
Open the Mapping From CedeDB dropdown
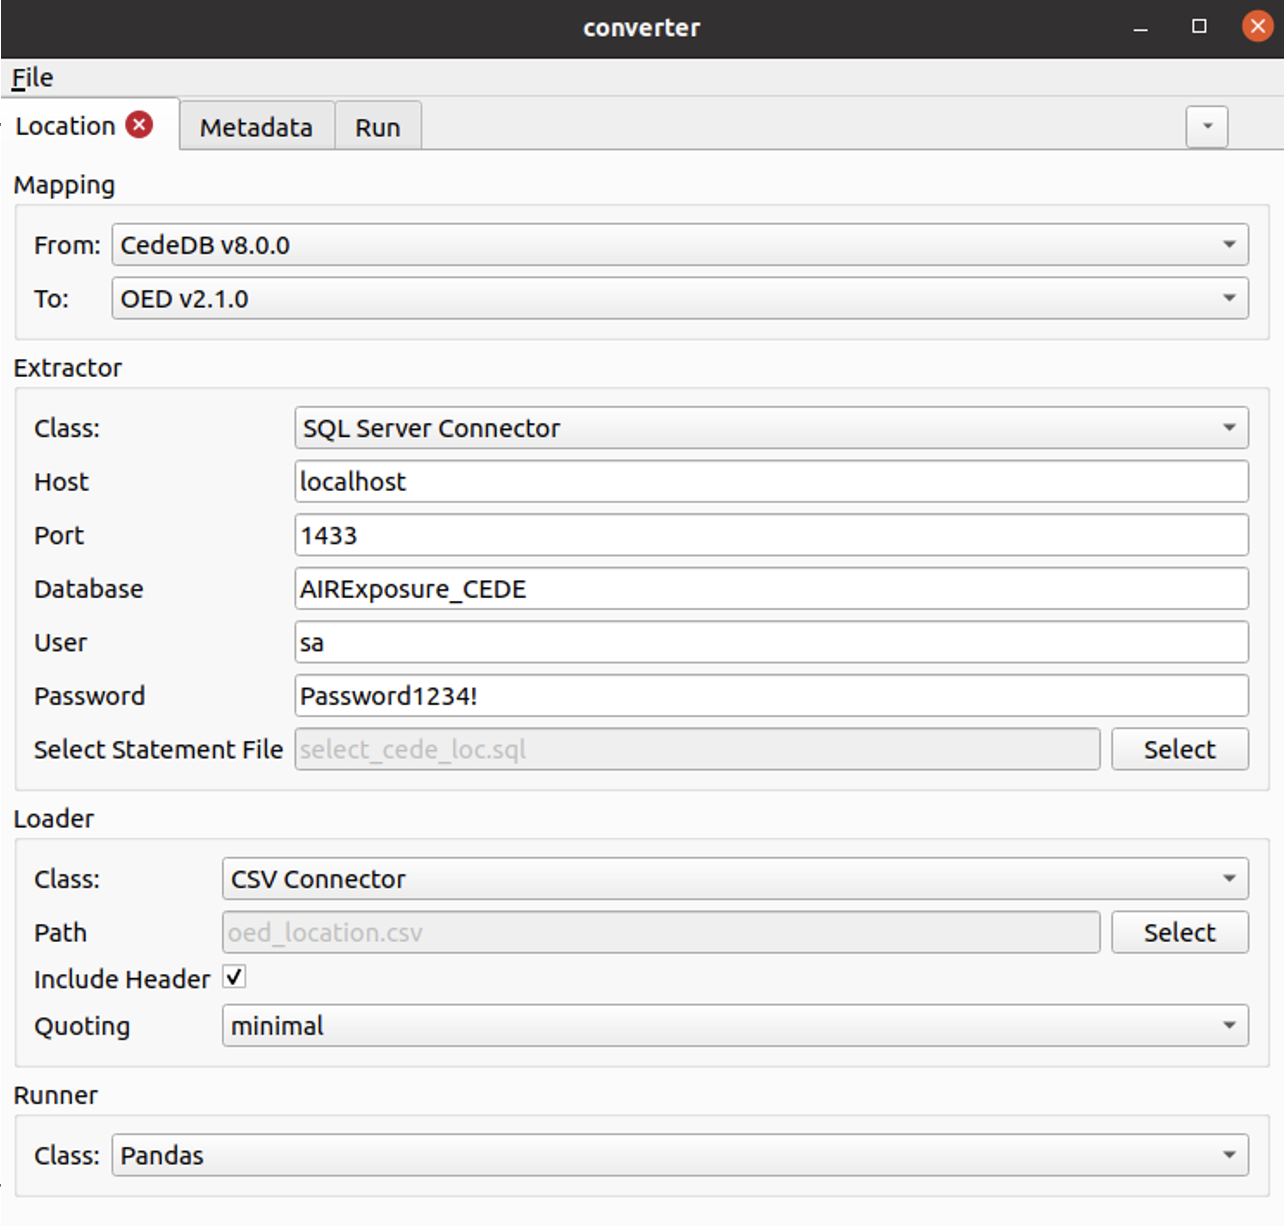click(680, 245)
